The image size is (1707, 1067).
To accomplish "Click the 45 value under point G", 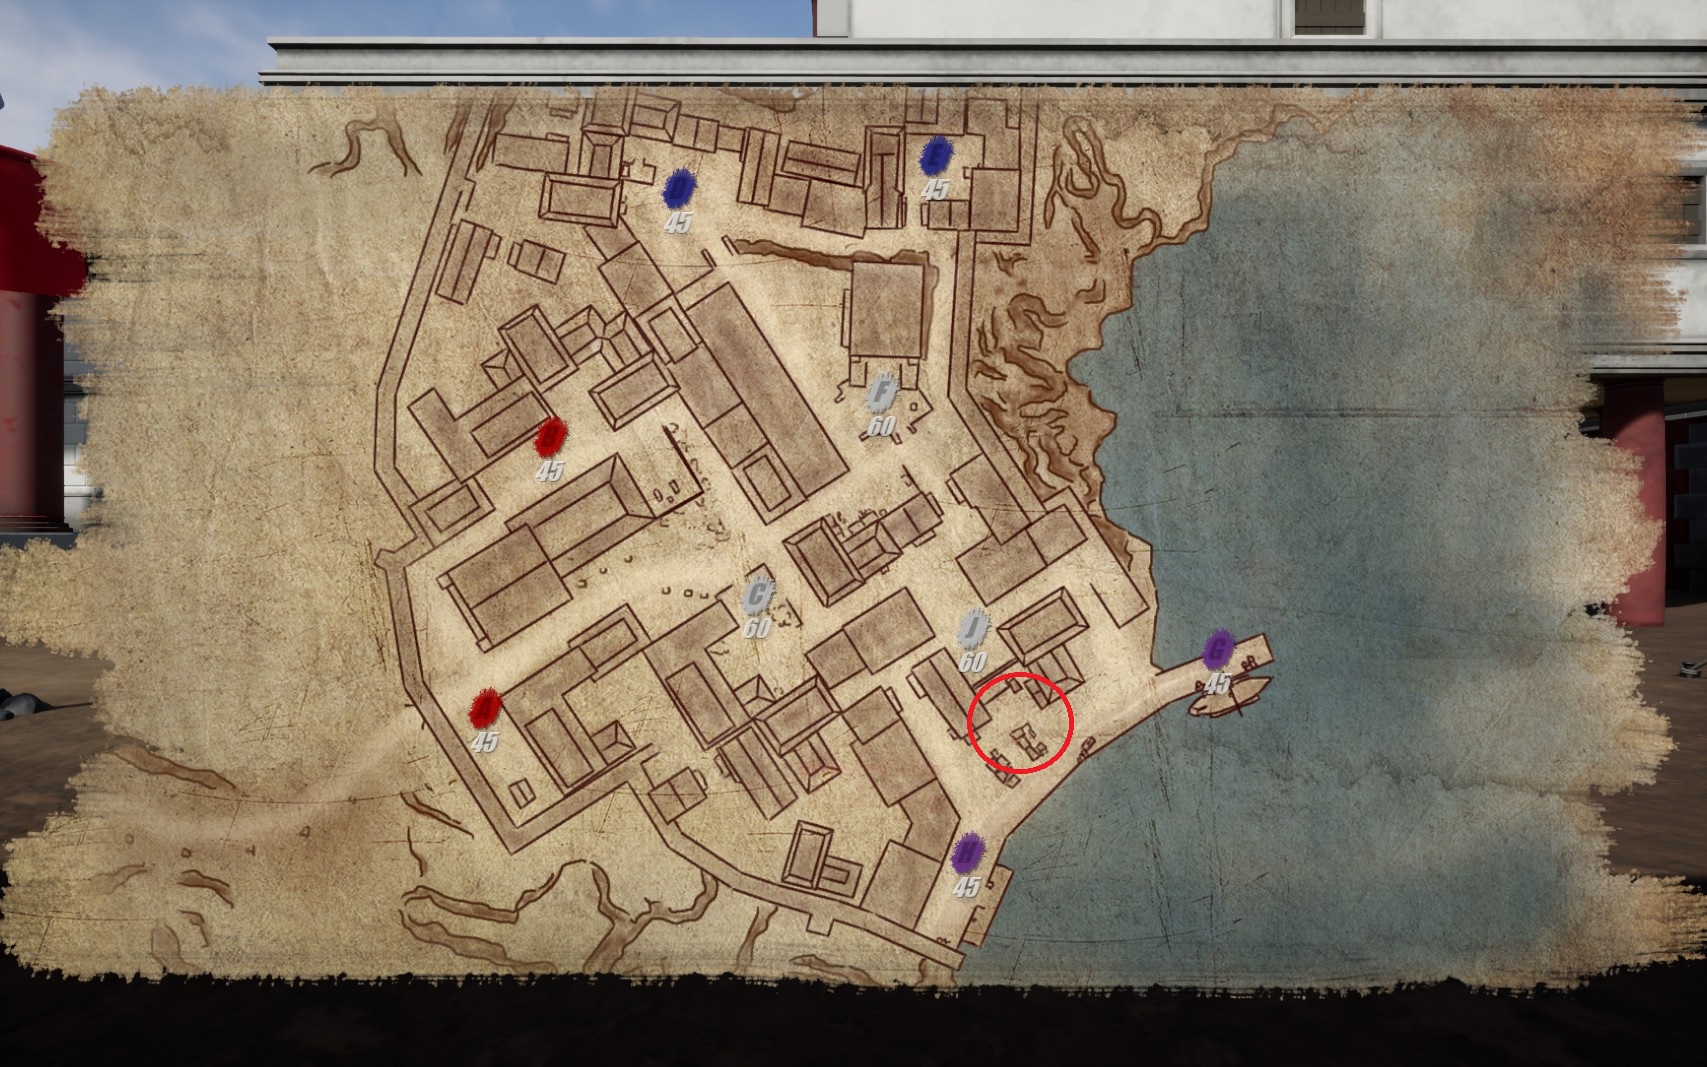I will 1217,684.
